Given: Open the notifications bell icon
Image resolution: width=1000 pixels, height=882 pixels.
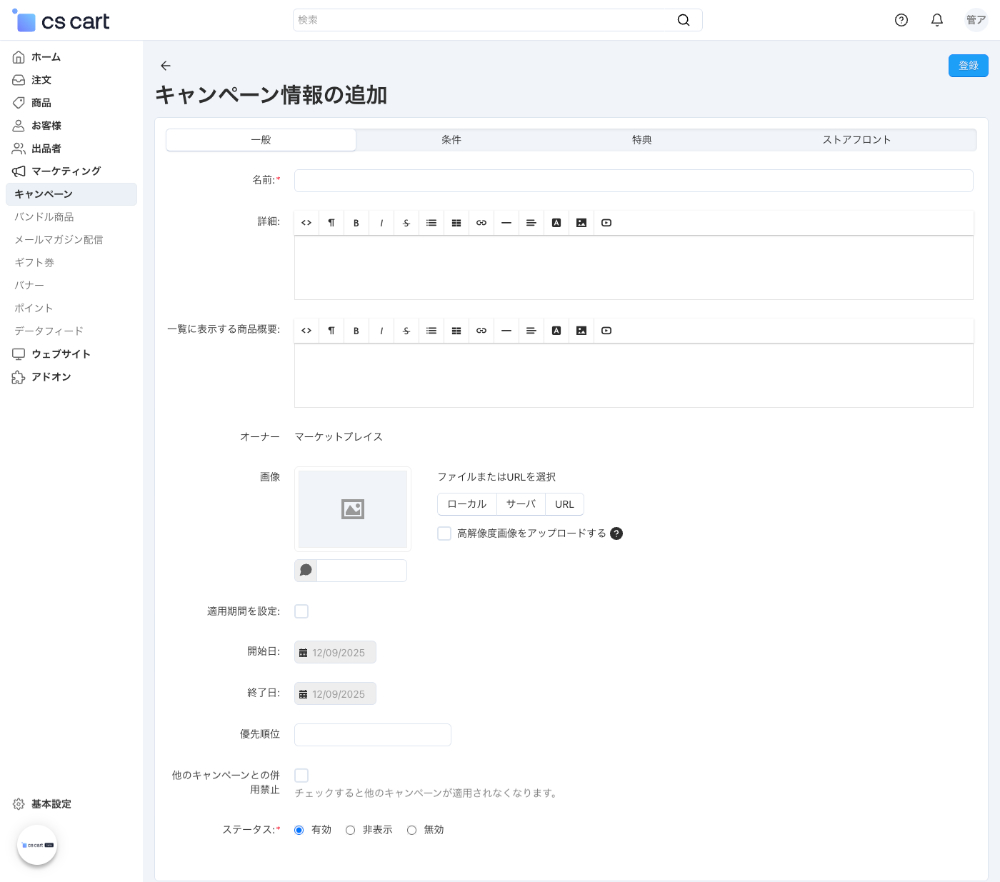Looking at the screenshot, I should coord(937,20).
